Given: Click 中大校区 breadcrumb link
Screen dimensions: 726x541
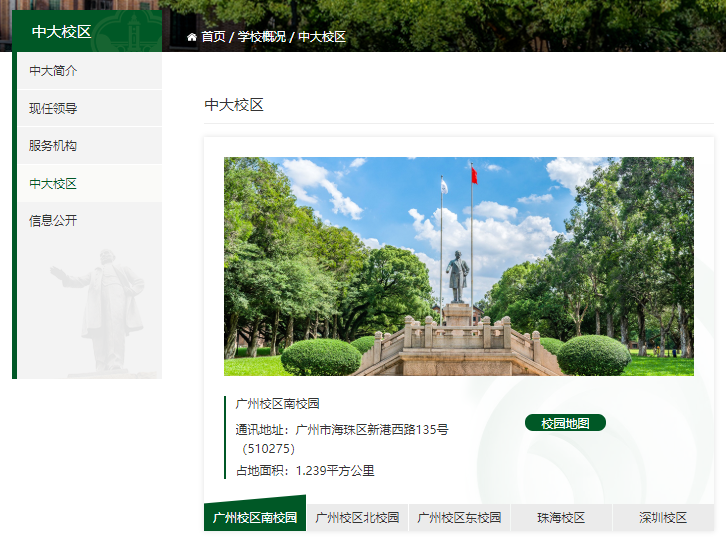Looking at the screenshot, I should 322,37.
